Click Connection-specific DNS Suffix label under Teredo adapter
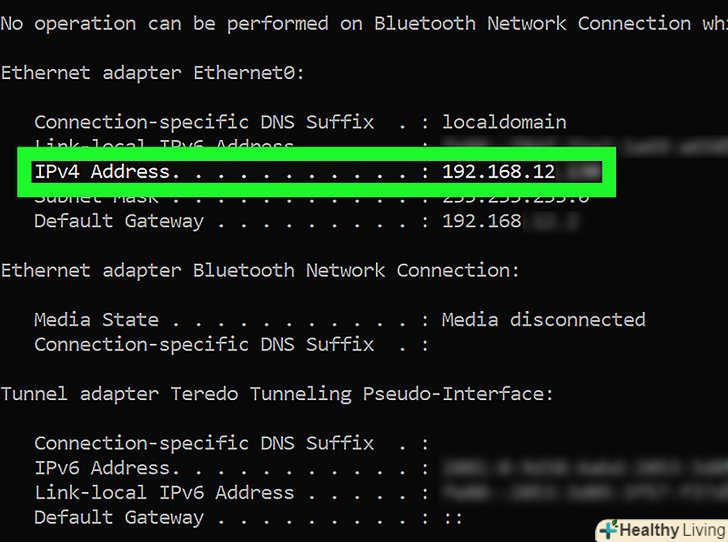 204,443
